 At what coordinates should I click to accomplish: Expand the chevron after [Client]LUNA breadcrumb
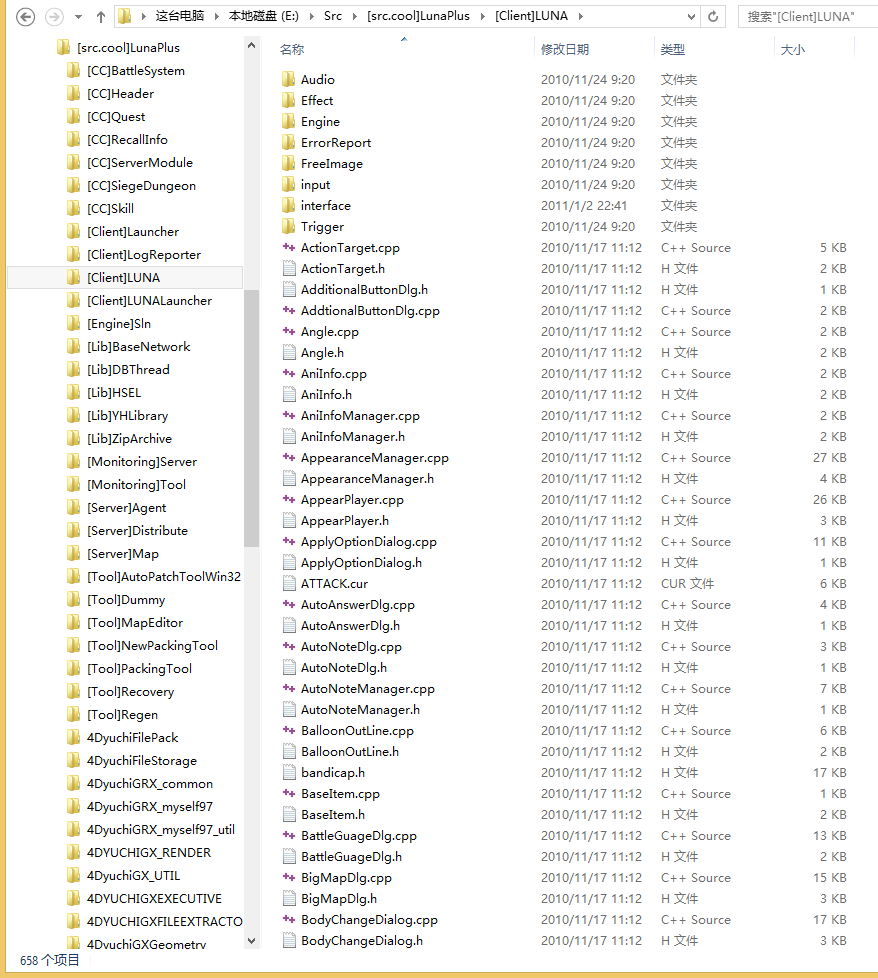pyautogui.click(x=581, y=17)
